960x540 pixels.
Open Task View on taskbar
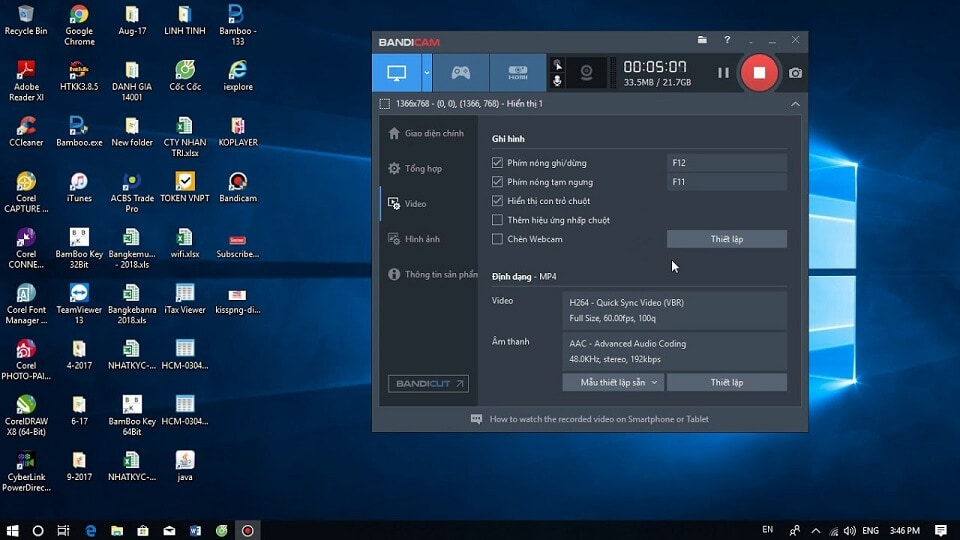(x=63, y=530)
